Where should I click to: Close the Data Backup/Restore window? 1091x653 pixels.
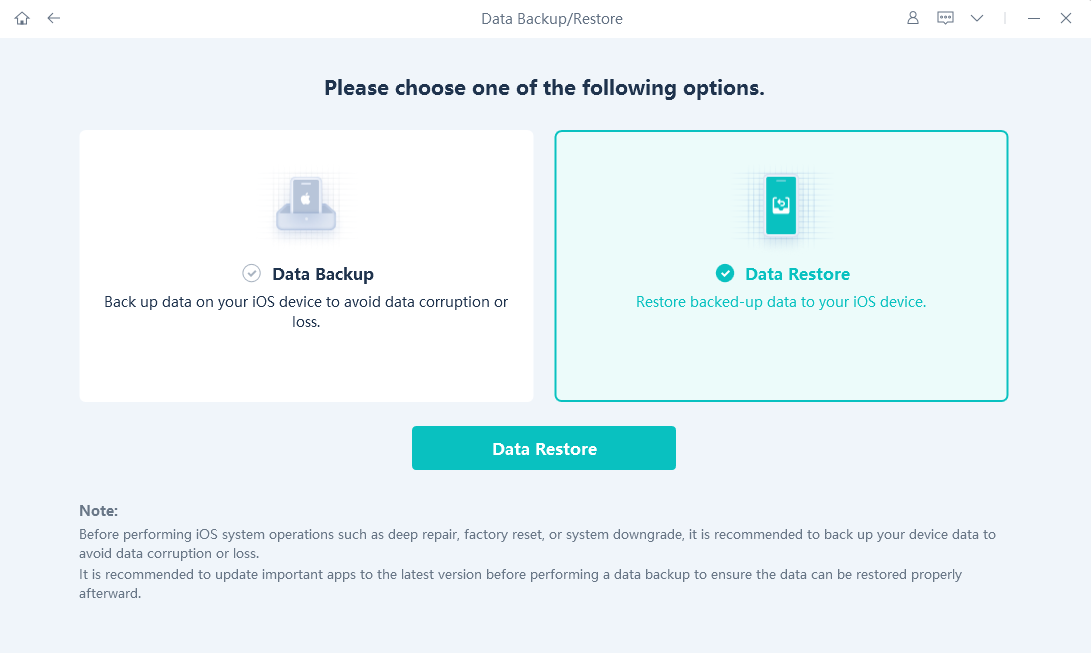[x=1066, y=19]
